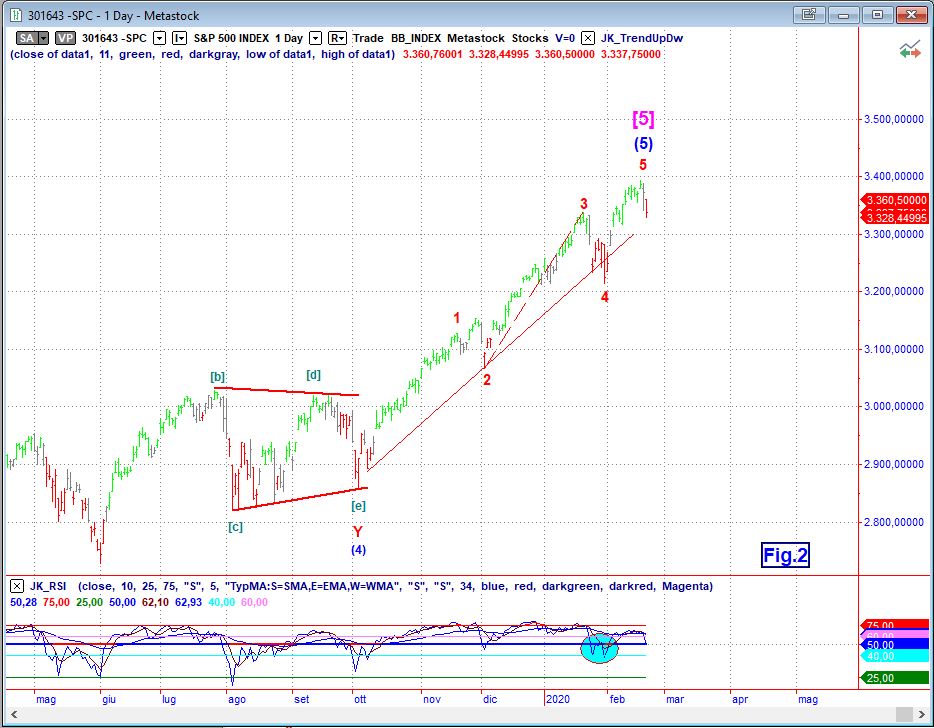Open the symbol dropdown after 301643 -SPC

[159, 38]
